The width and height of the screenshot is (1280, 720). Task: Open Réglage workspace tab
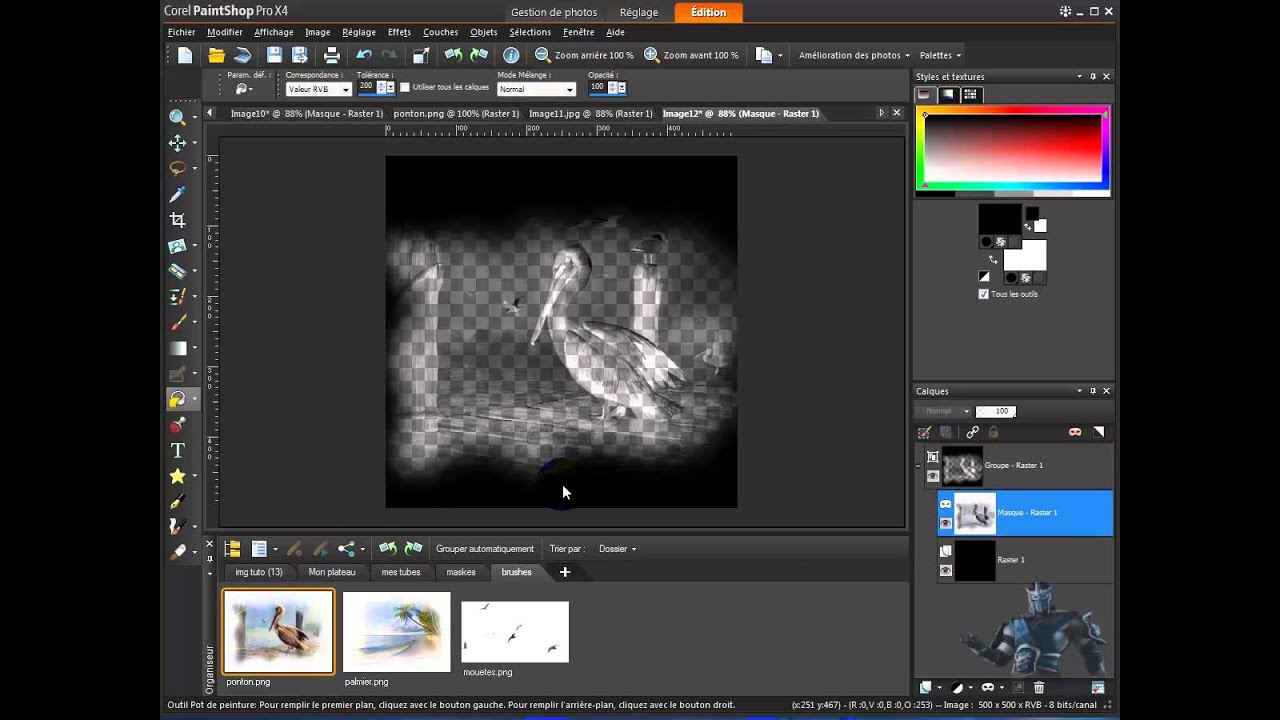pos(639,12)
